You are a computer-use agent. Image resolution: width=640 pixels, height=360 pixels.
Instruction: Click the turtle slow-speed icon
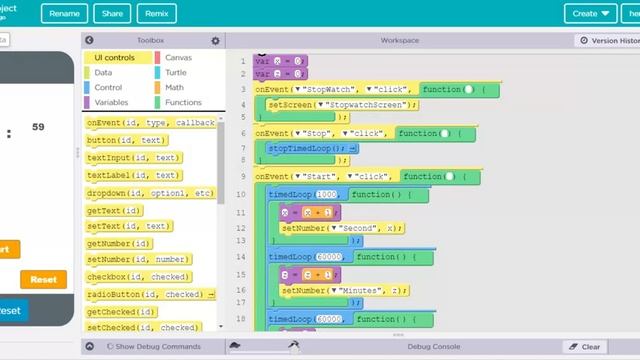click(x=235, y=346)
